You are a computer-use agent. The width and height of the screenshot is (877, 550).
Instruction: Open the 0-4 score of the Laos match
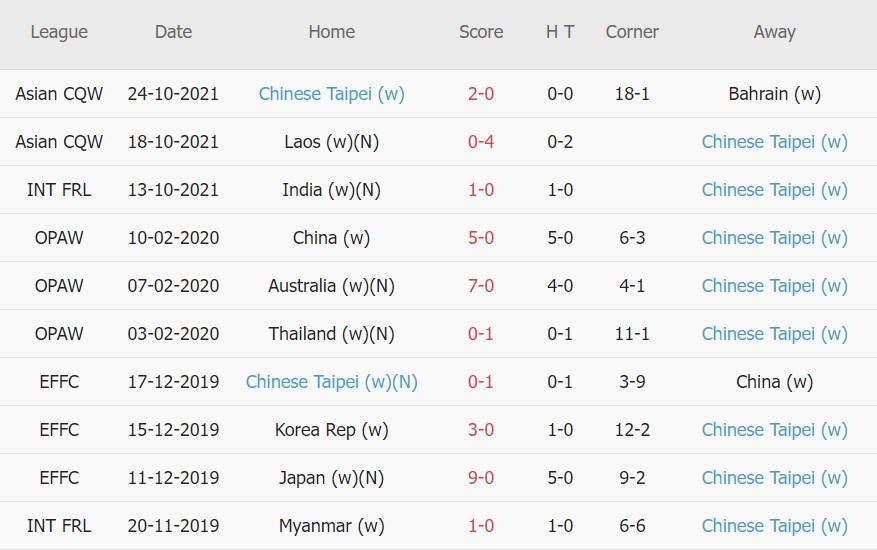[481, 142]
